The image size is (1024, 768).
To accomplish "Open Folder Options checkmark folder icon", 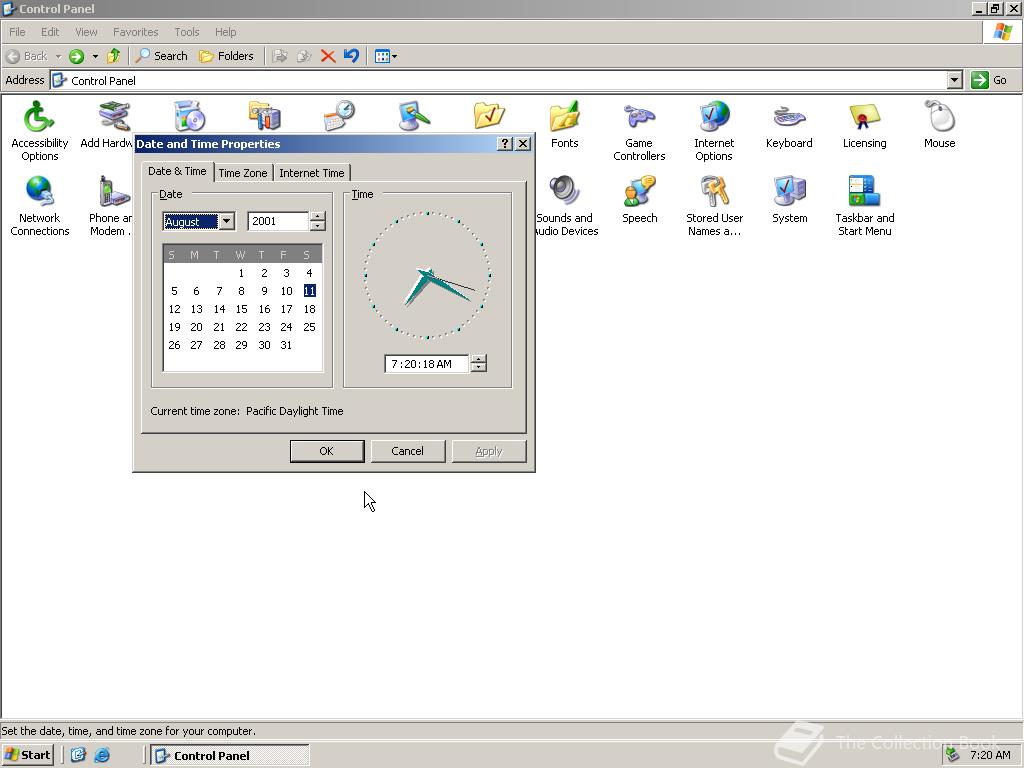I will pyautogui.click(x=489, y=116).
